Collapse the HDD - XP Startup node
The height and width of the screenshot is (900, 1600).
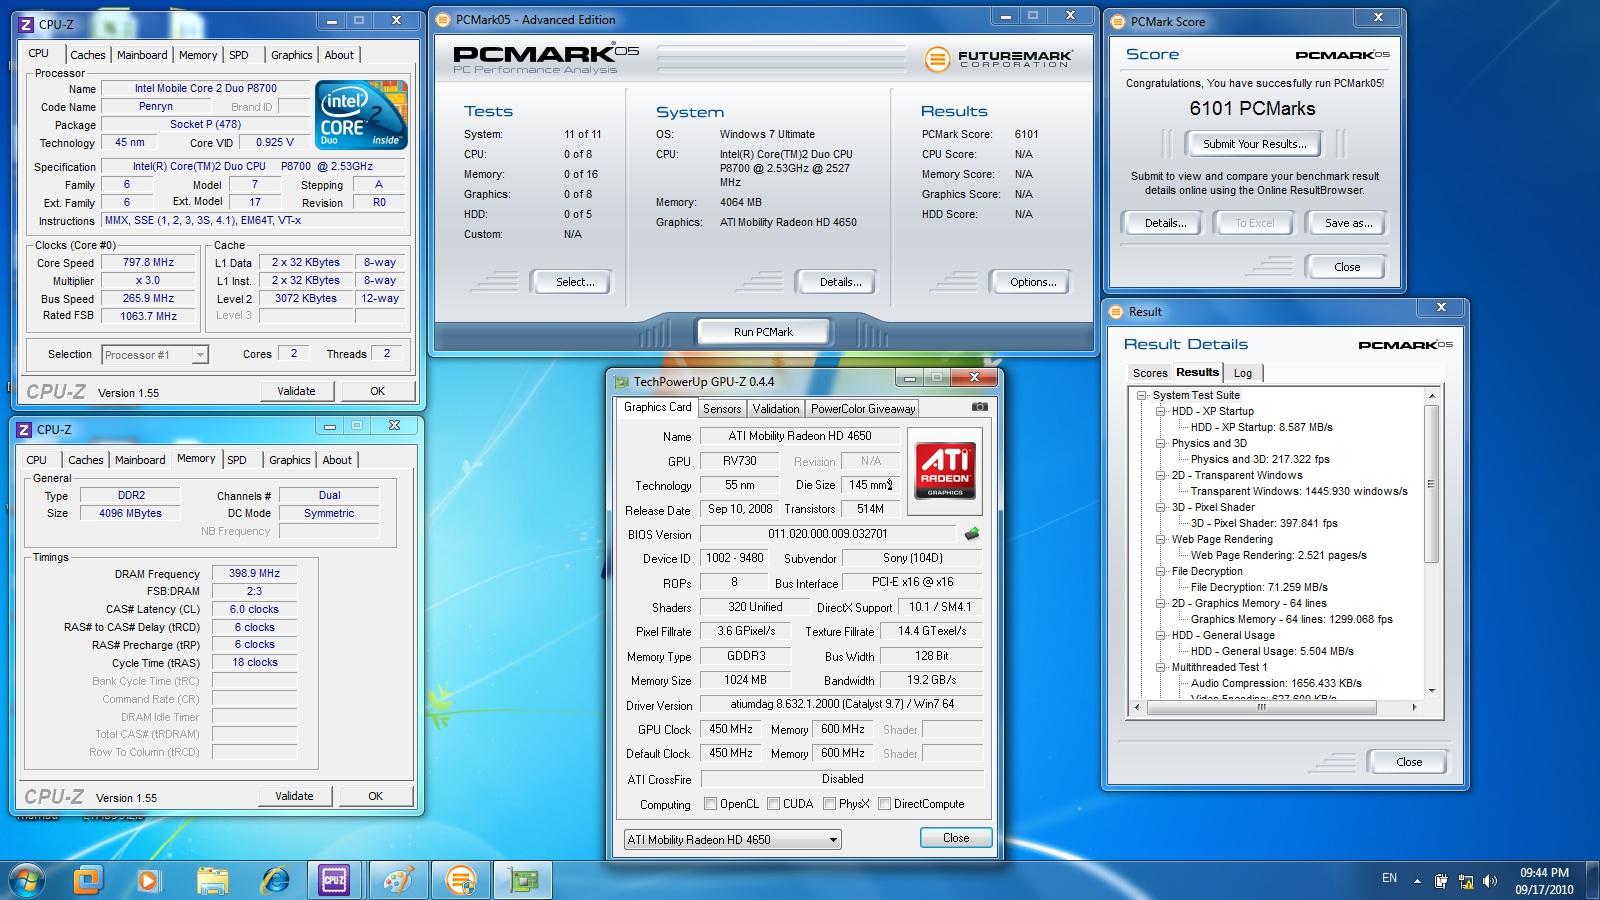tap(1160, 411)
